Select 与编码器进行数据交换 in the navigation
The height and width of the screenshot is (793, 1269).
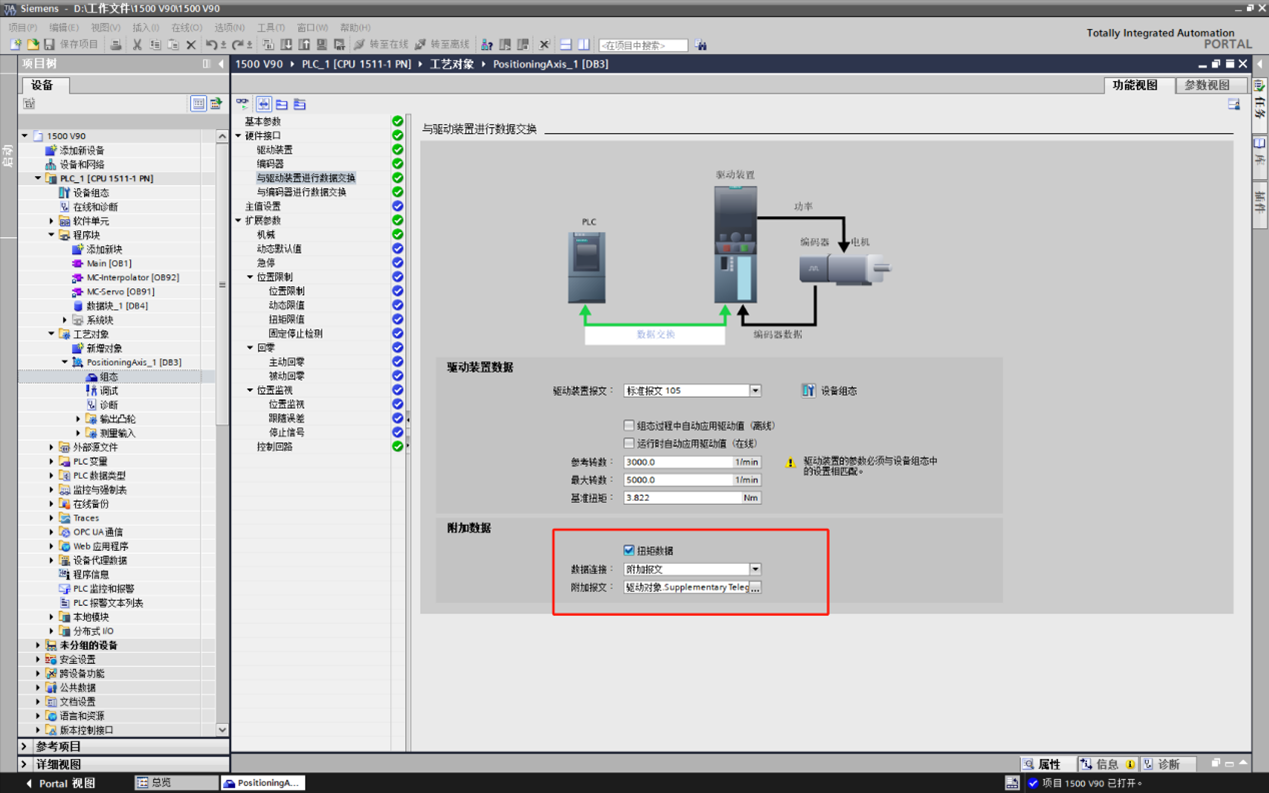point(301,192)
